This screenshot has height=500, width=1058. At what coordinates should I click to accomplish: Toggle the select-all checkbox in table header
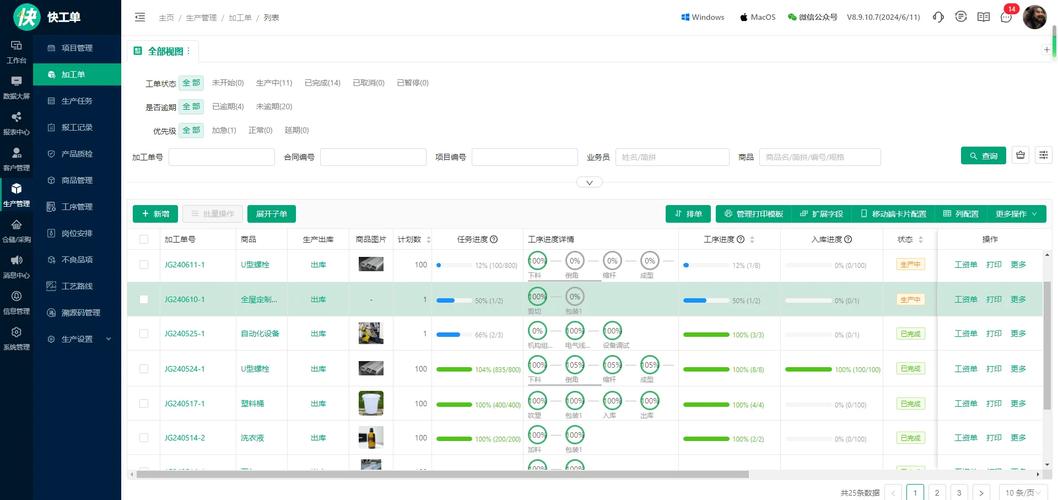(144, 239)
